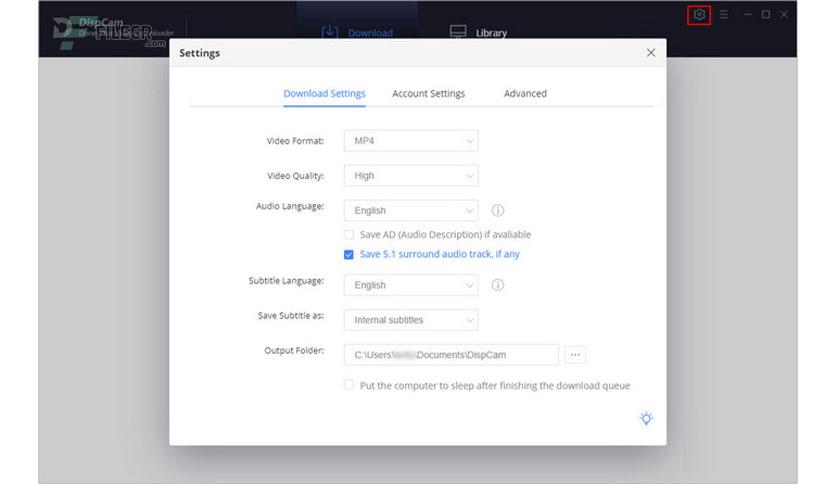Click the Download tab icon in header

[x=330, y=32]
